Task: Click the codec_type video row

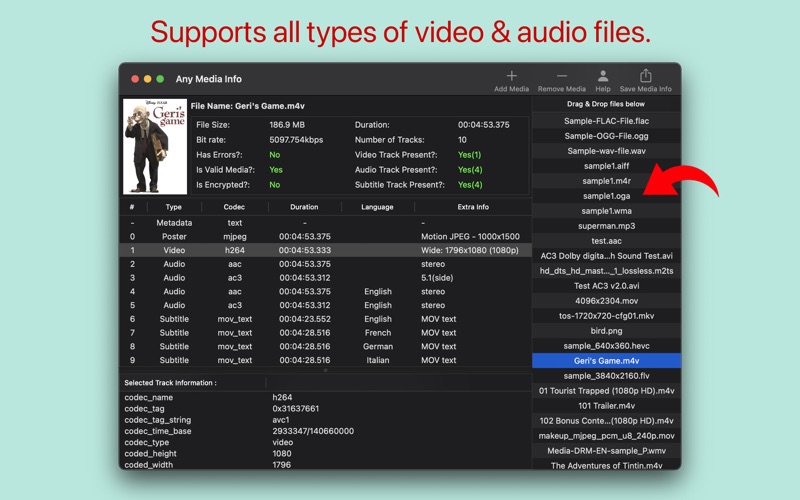Action: pyautogui.click(x=326, y=442)
